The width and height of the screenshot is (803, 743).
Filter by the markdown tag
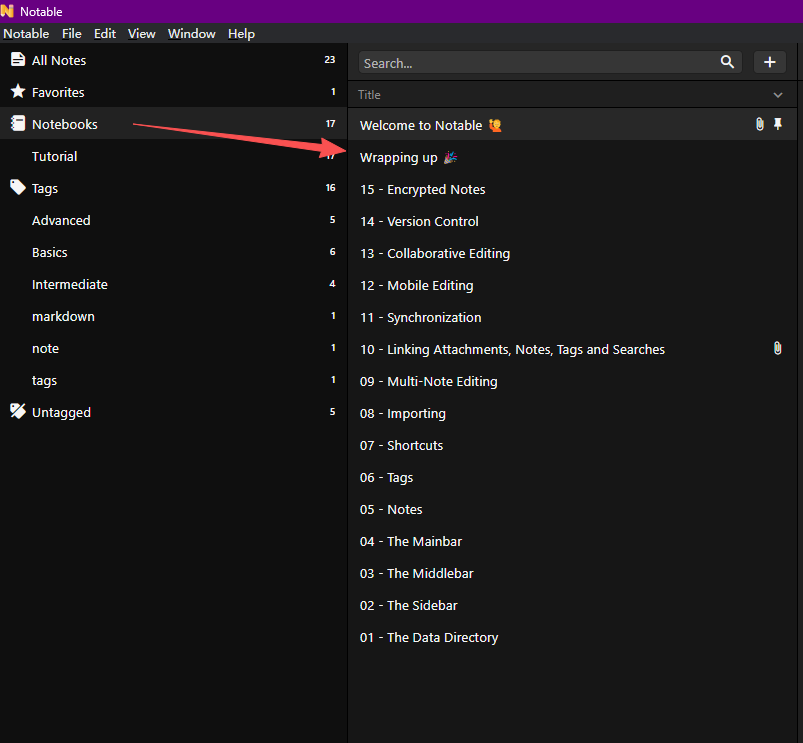[x=174, y=316]
